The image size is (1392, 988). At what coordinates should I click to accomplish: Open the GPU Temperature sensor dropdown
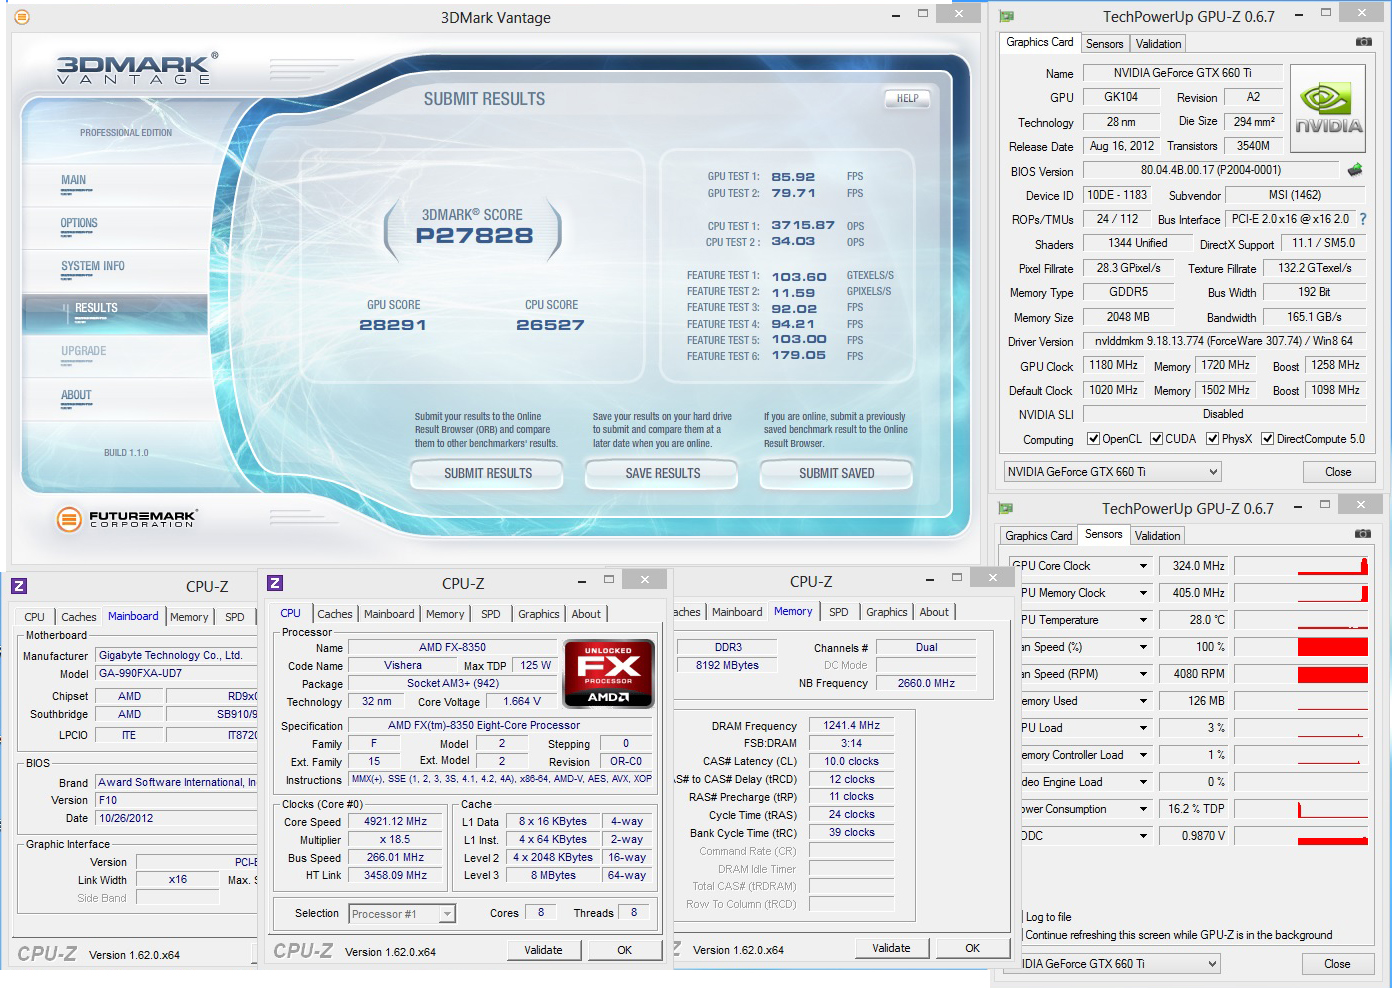[1143, 620]
